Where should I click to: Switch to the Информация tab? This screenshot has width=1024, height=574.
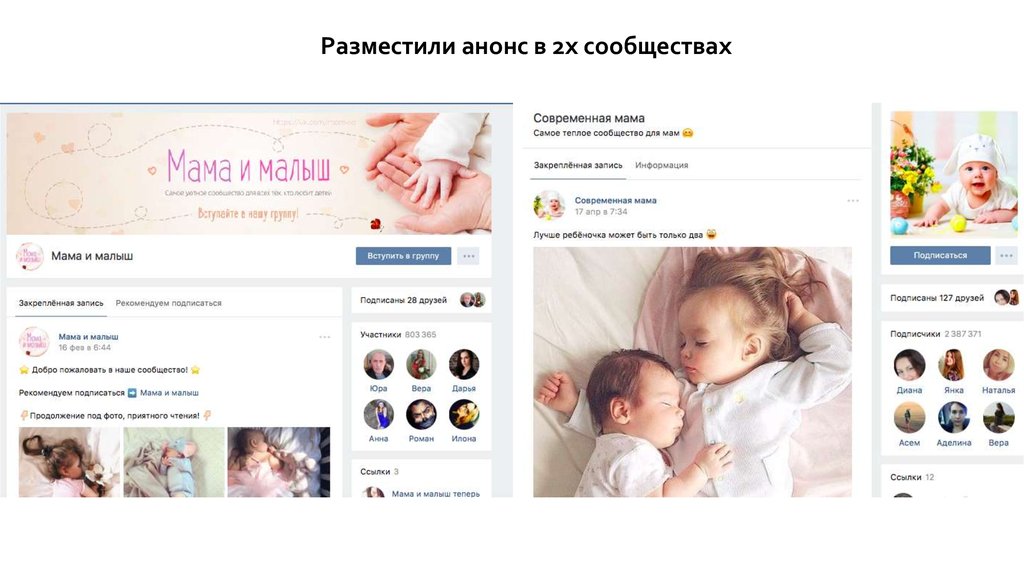pos(662,165)
